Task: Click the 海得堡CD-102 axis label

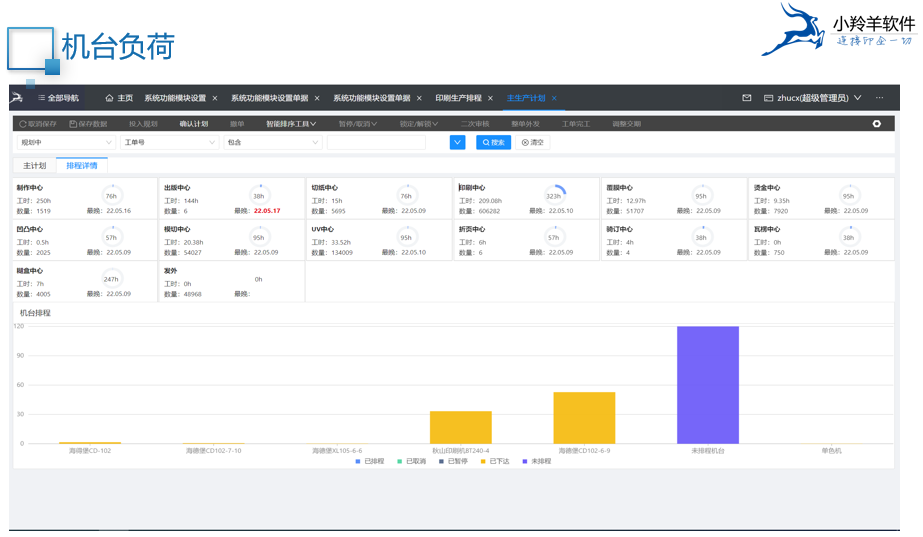Action: tap(89, 450)
